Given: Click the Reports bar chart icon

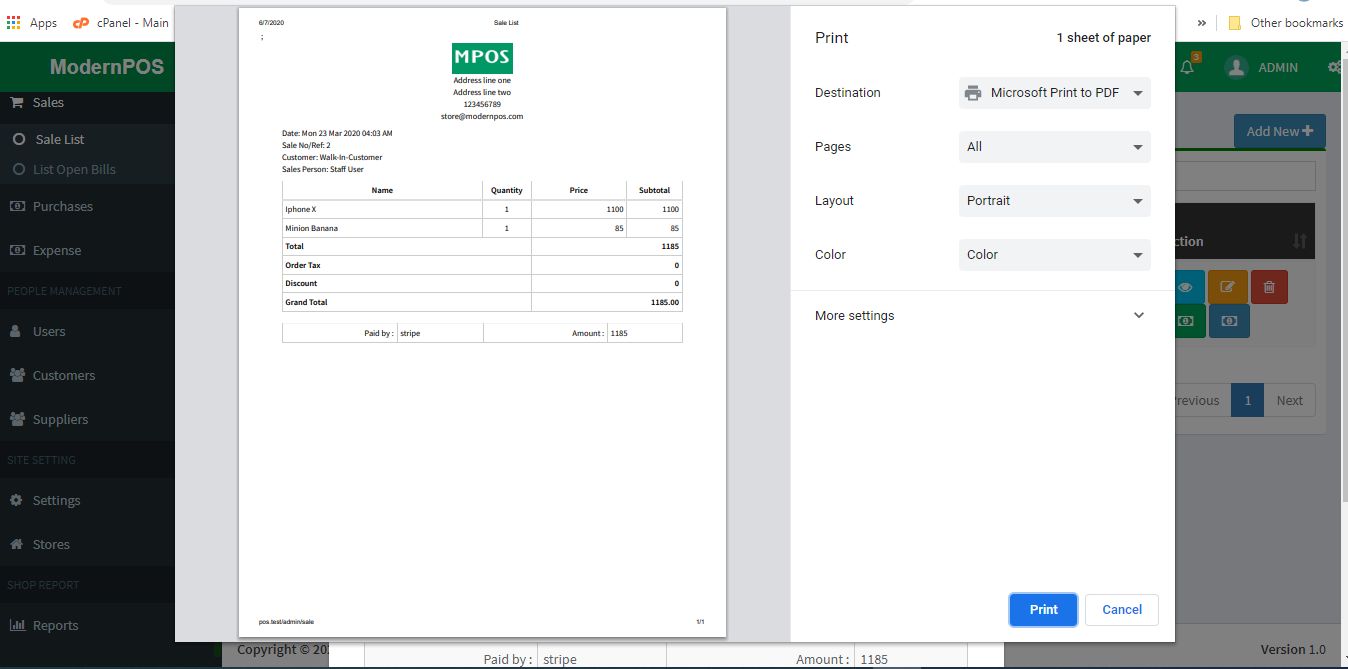Looking at the screenshot, I should (17, 625).
